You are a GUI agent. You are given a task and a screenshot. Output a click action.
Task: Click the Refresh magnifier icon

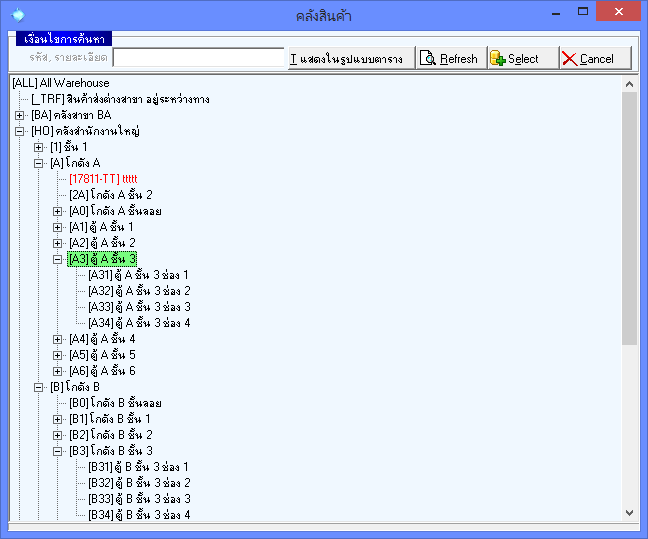tap(428, 59)
